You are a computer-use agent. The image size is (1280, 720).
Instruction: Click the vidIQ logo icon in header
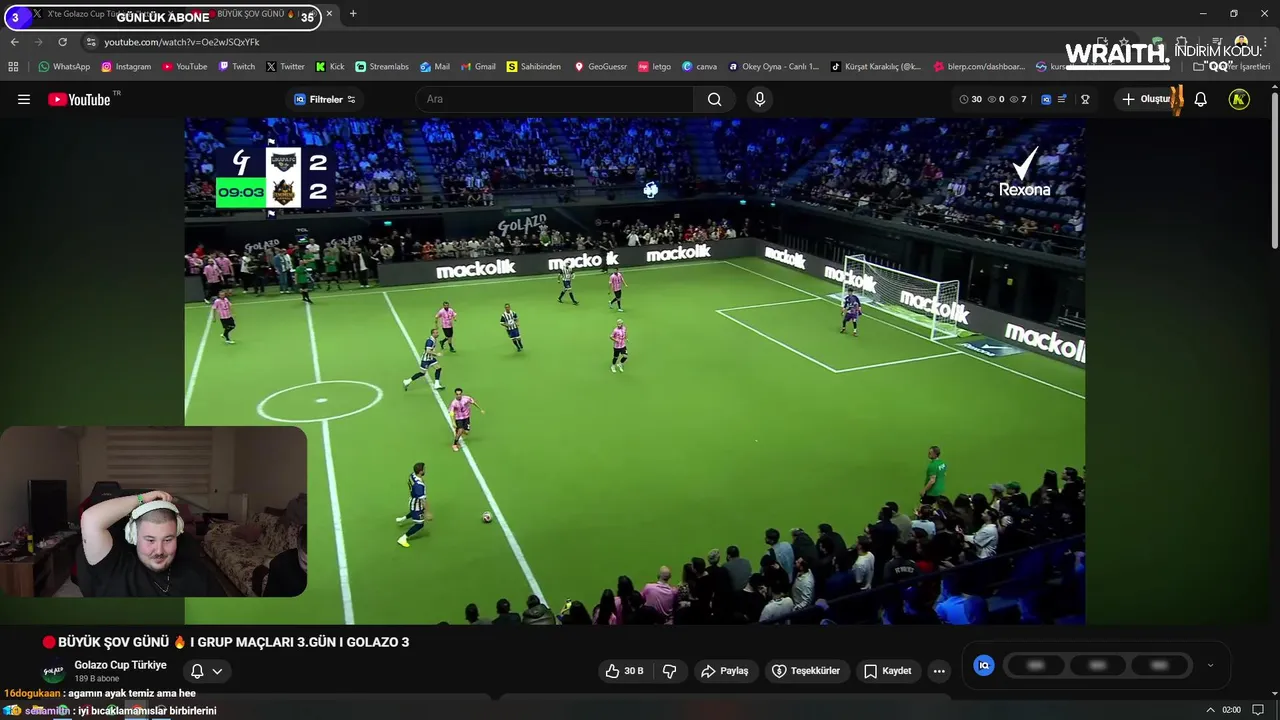pyautogui.click(x=1046, y=99)
